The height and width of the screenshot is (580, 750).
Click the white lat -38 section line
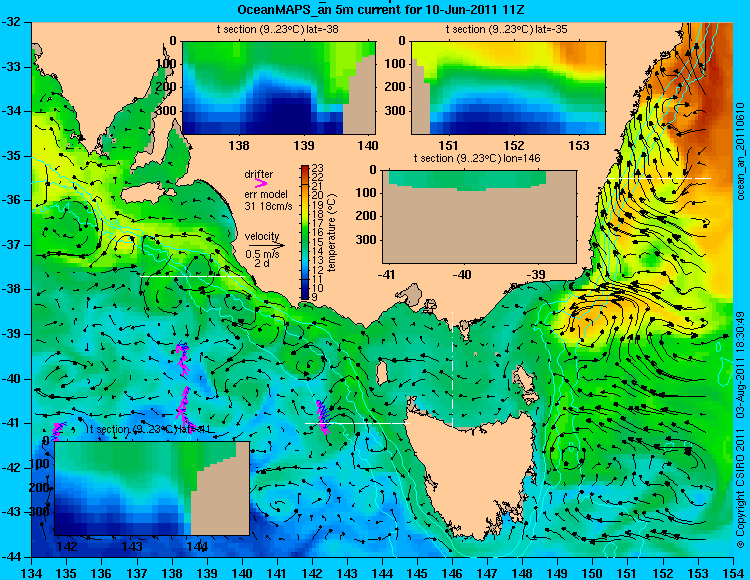[x=193, y=276]
